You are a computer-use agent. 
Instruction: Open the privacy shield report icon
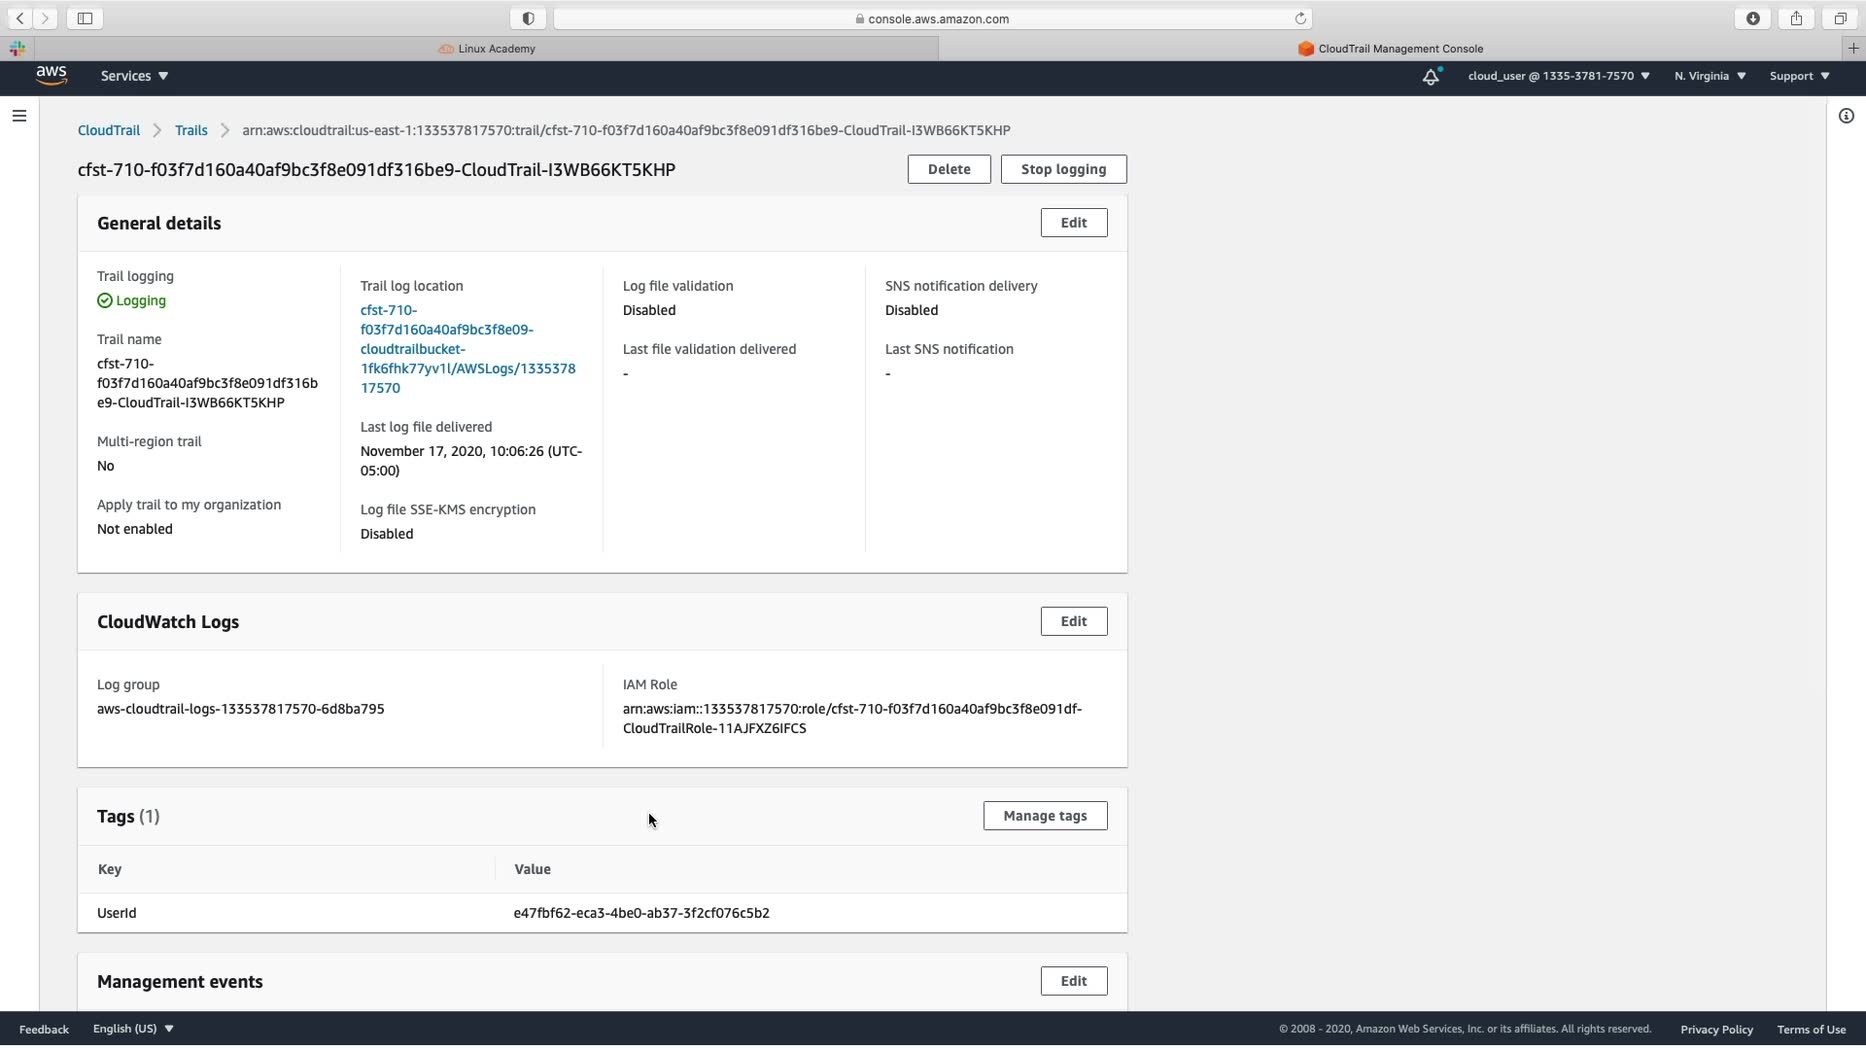(x=528, y=18)
